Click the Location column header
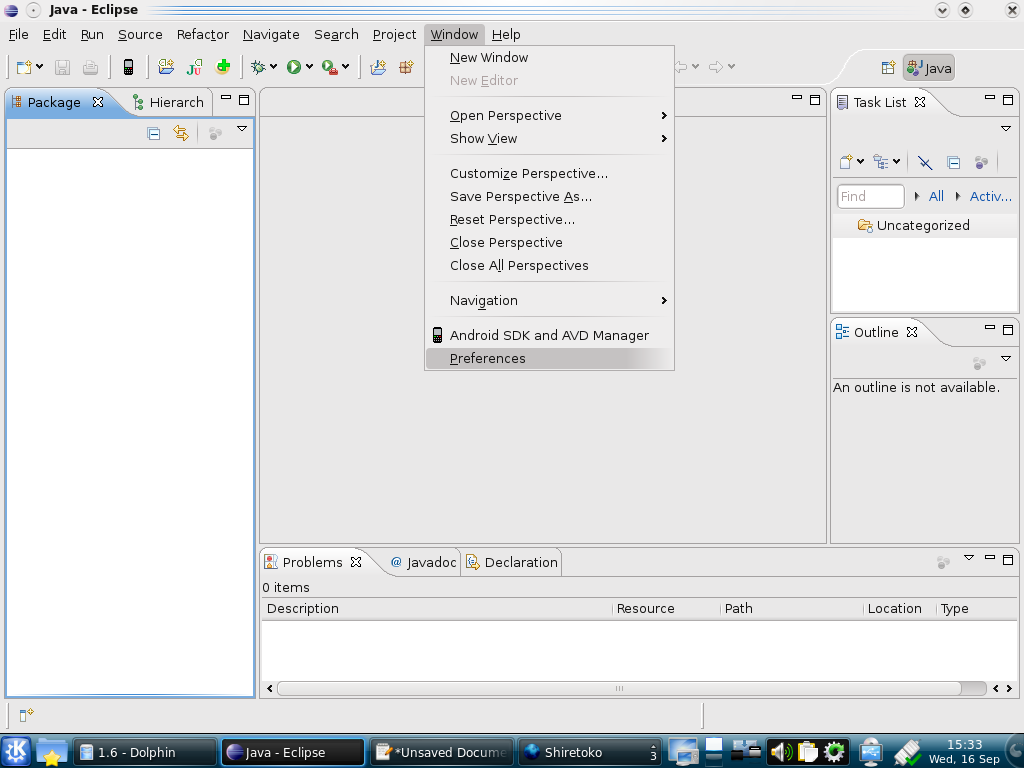This screenshot has height=768, width=1024. [x=899, y=609]
